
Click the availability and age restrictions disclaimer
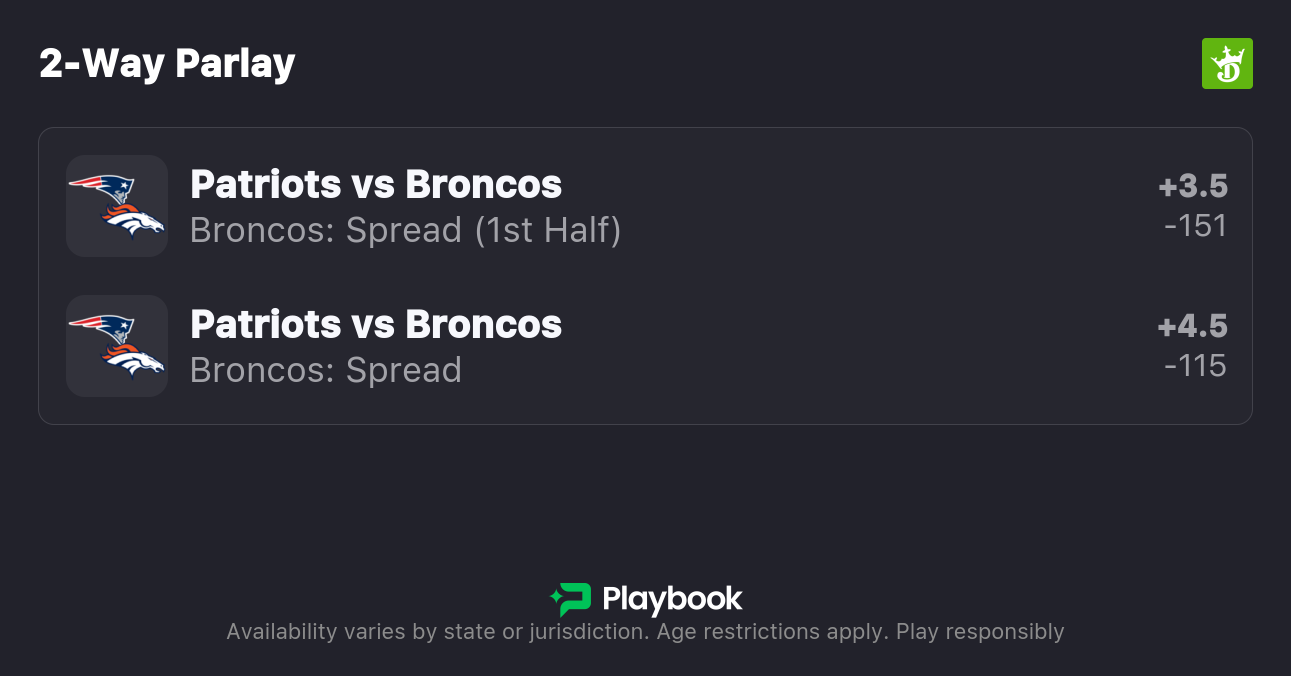(x=645, y=632)
